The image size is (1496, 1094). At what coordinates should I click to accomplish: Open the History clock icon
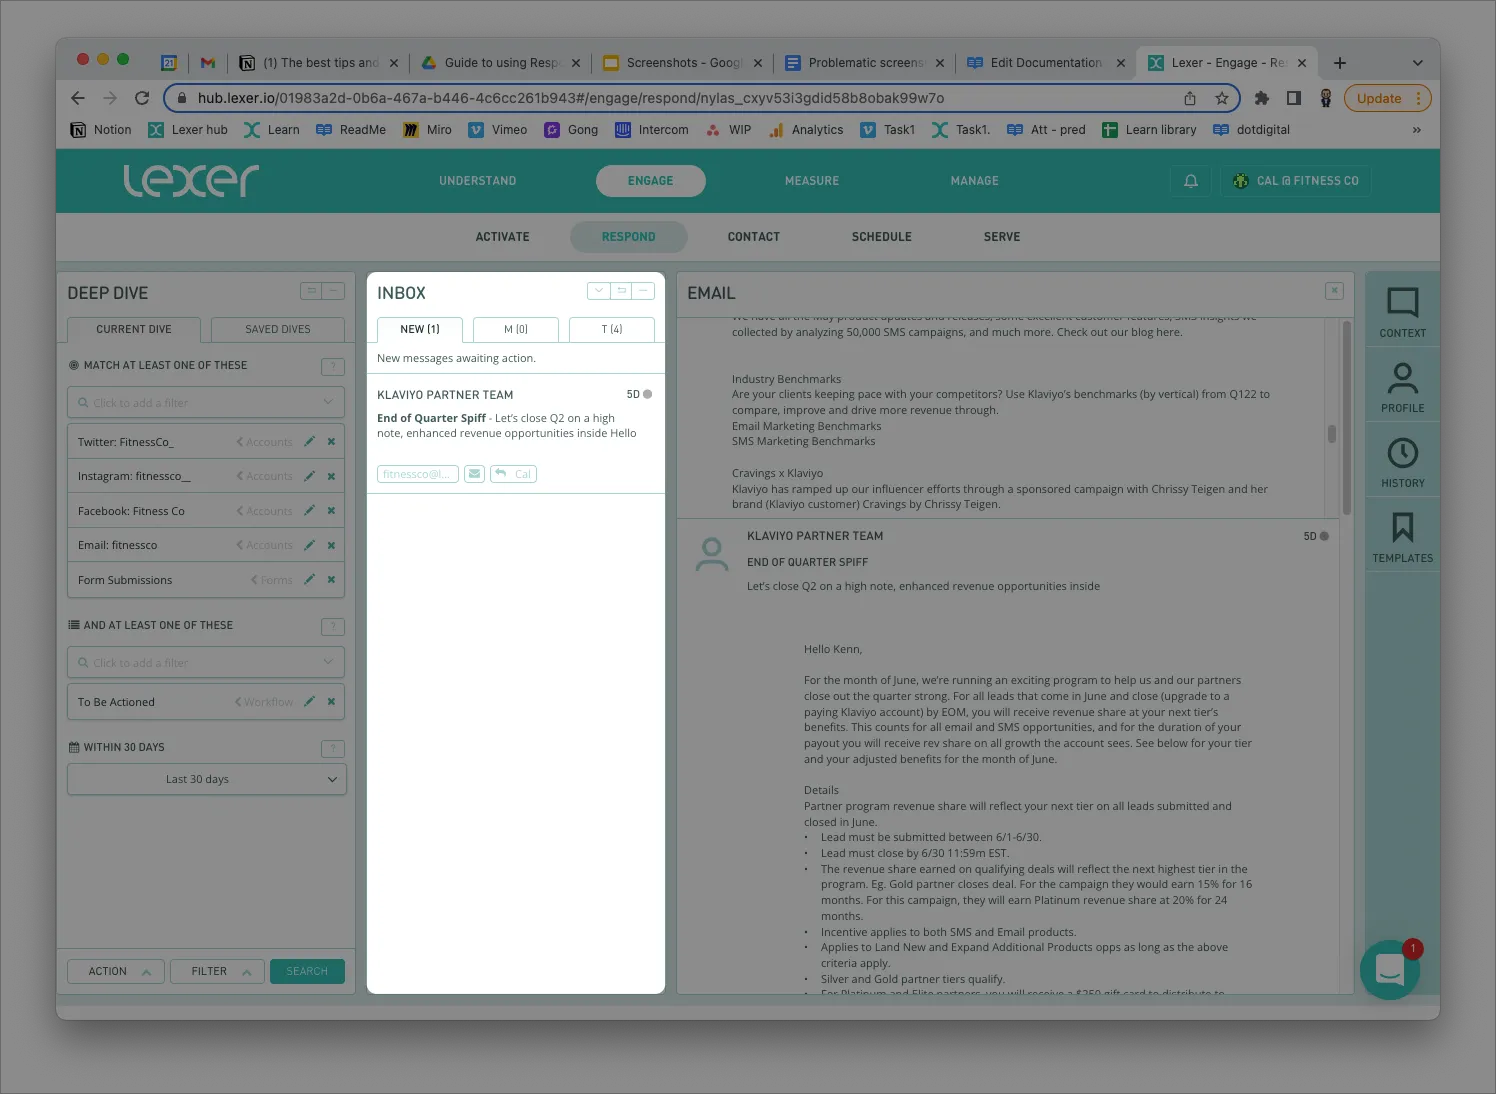(x=1402, y=461)
